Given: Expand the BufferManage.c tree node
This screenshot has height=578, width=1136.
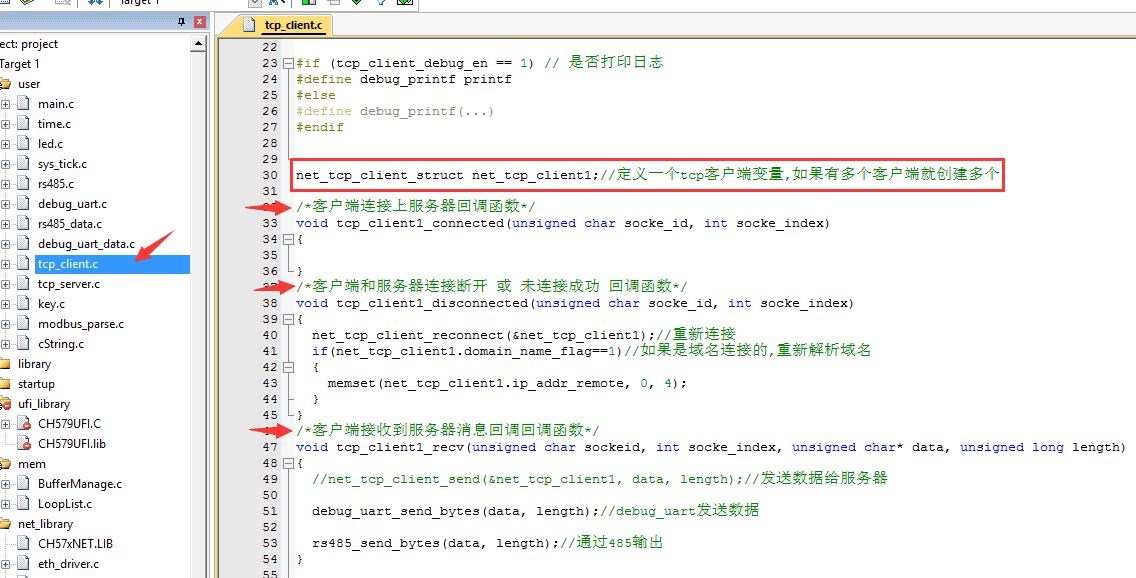Looking at the screenshot, I should tap(5, 484).
